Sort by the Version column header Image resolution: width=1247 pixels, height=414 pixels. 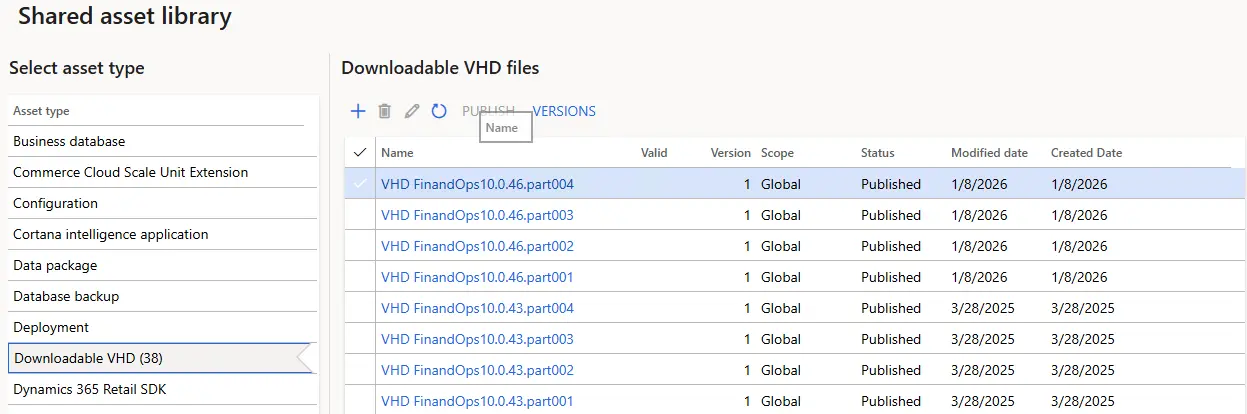[730, 153]
